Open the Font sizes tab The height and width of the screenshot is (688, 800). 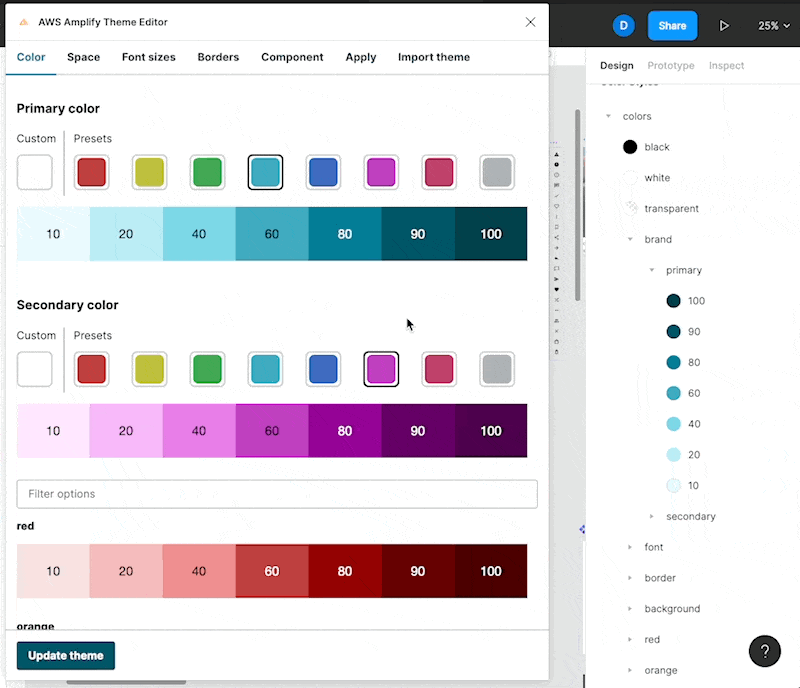(x=148, y=57)
